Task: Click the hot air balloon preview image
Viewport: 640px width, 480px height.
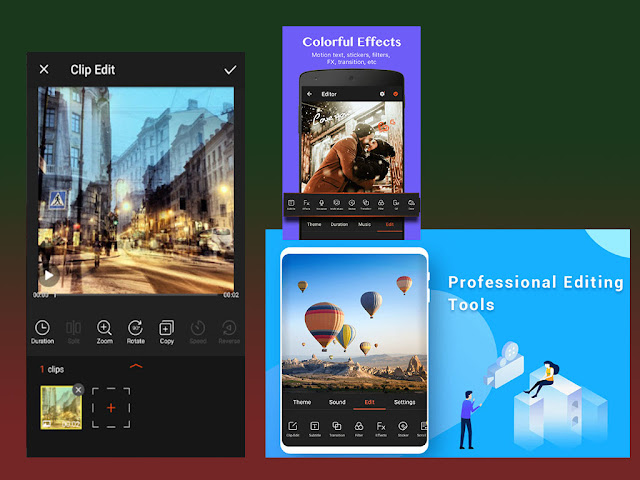Action: [354, 322]
